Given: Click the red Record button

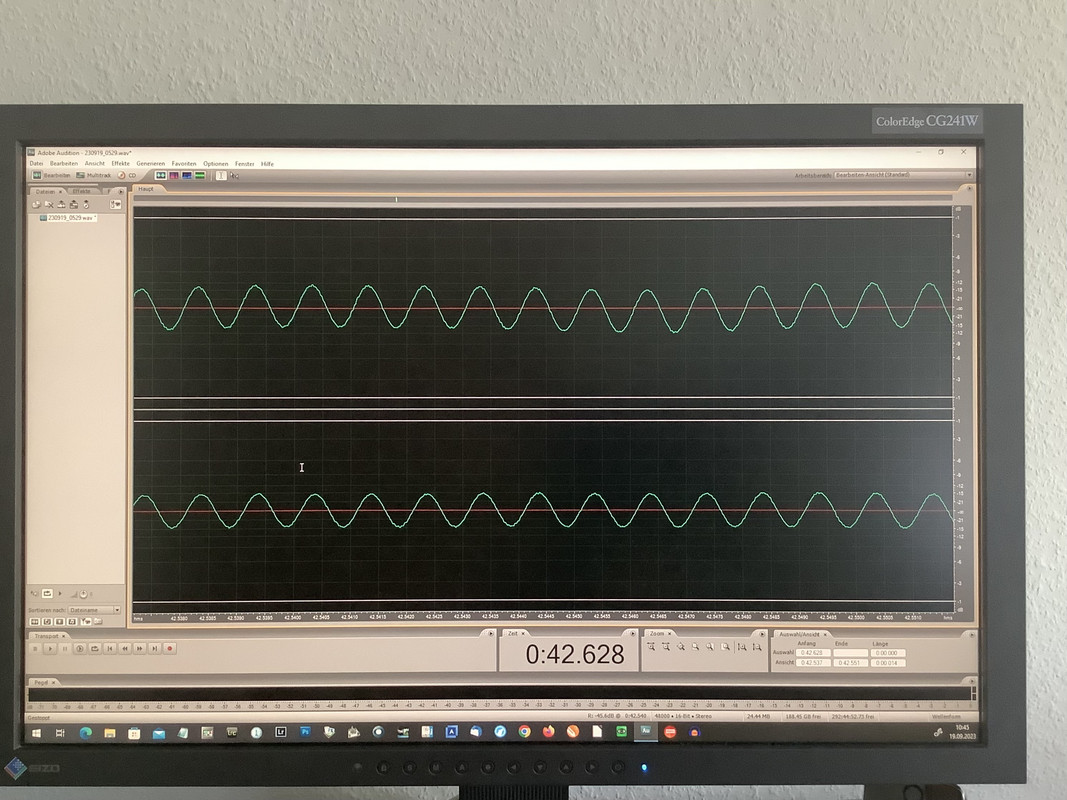Looking at the screenshot, I should tap(169, 649).
